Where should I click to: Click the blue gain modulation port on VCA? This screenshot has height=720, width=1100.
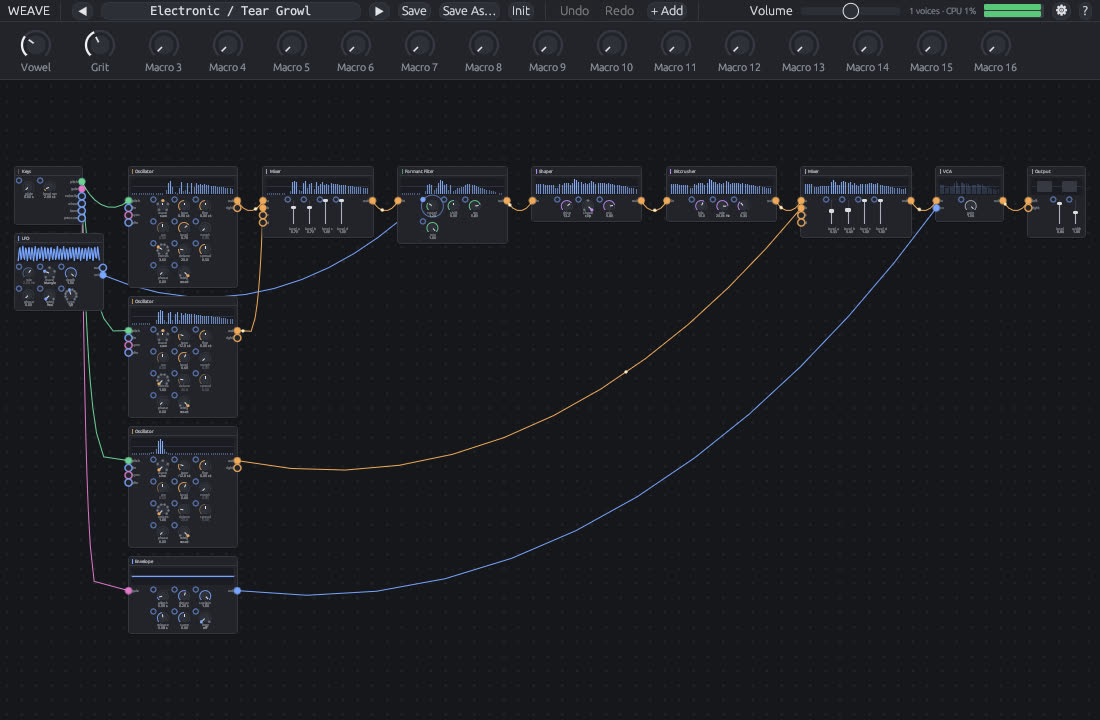pos(937,208)
